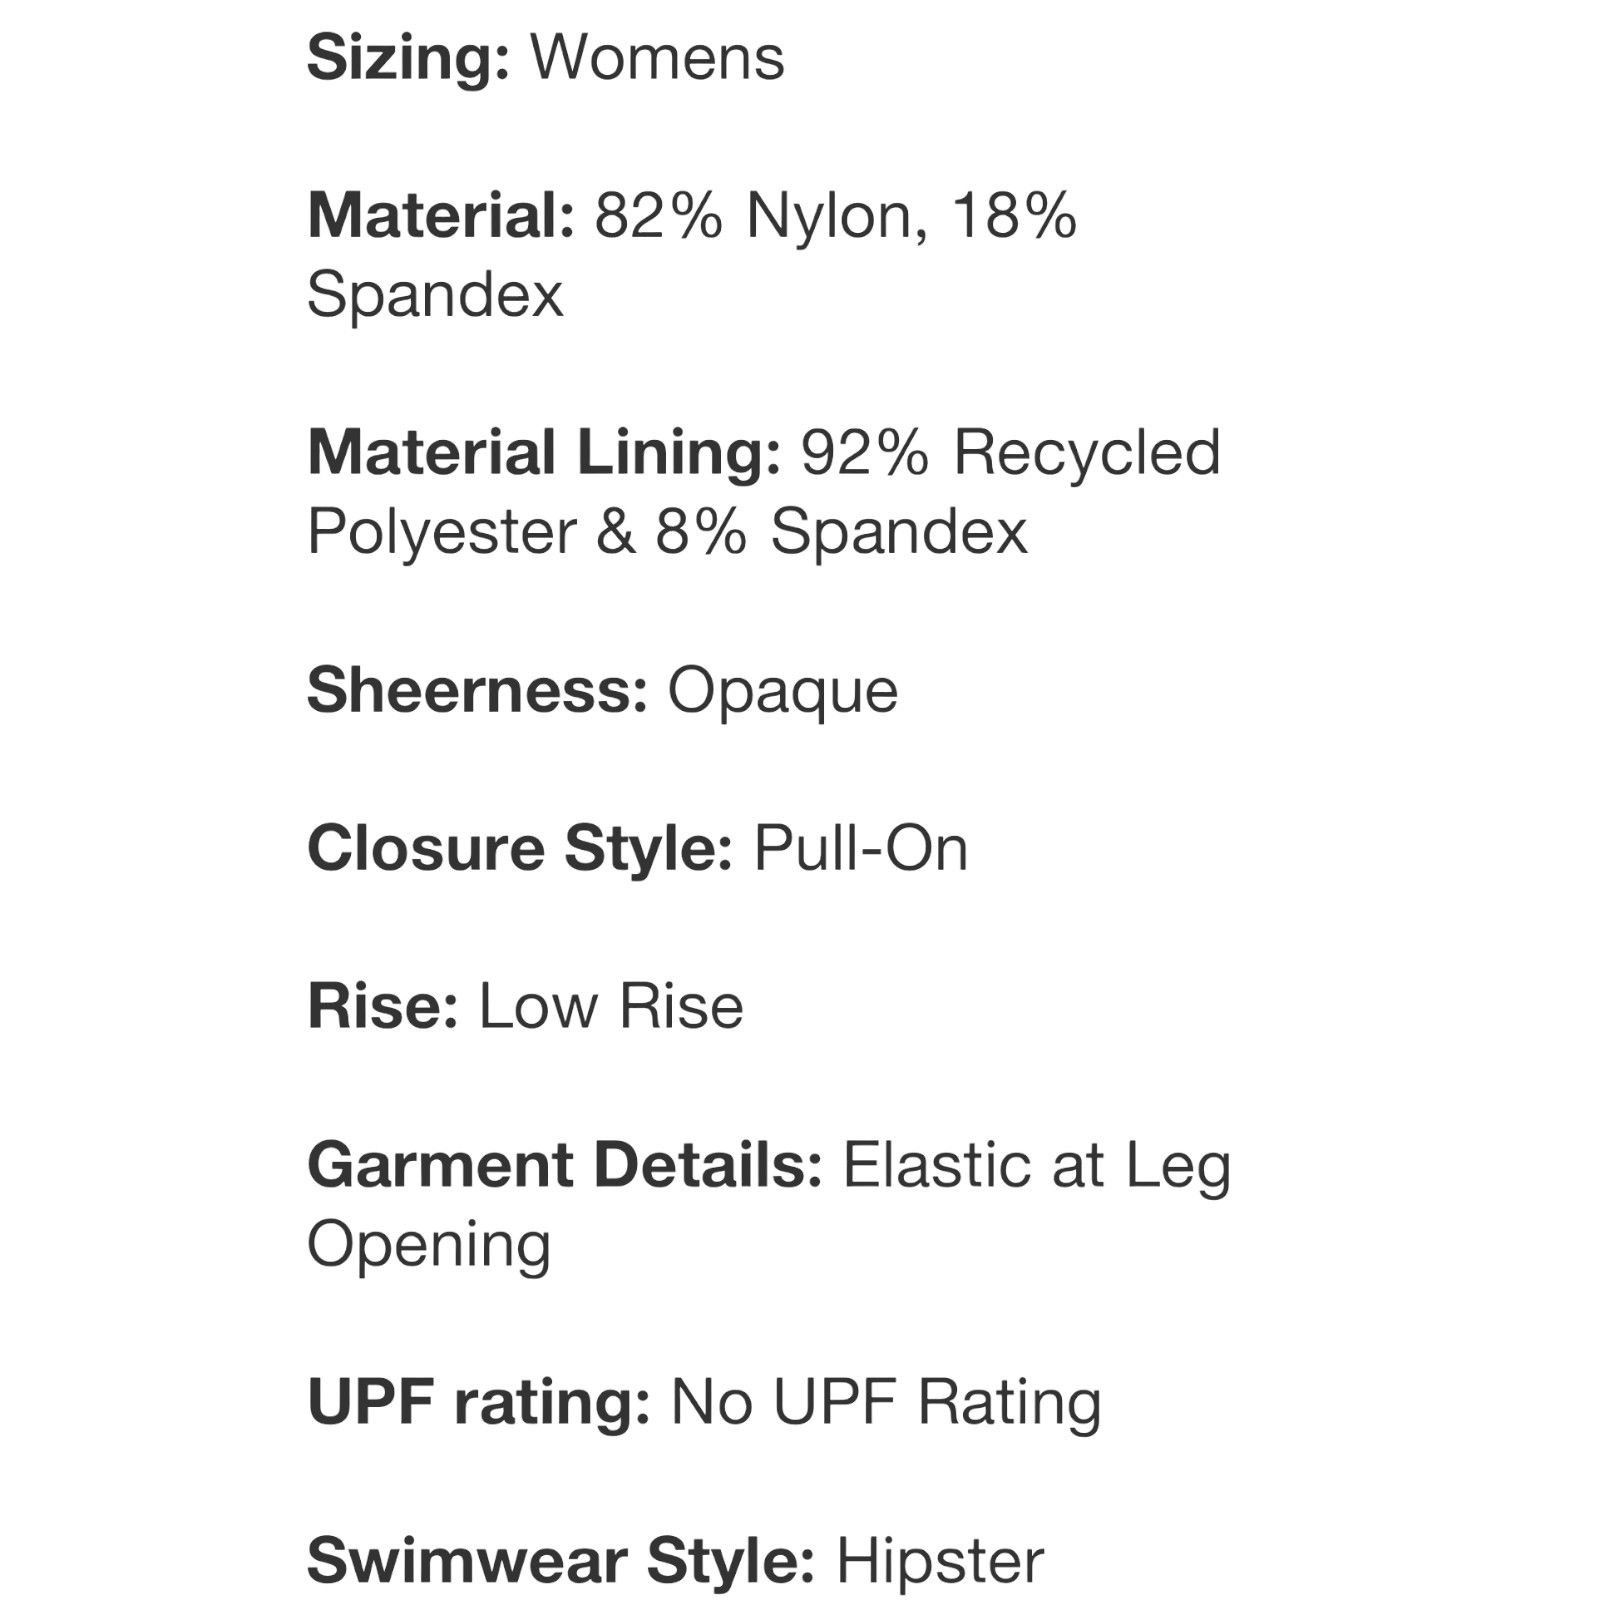The image size is (1600, 1600).
Task: Select the 92% Recycled text
Action: [x=1011, y=453]
